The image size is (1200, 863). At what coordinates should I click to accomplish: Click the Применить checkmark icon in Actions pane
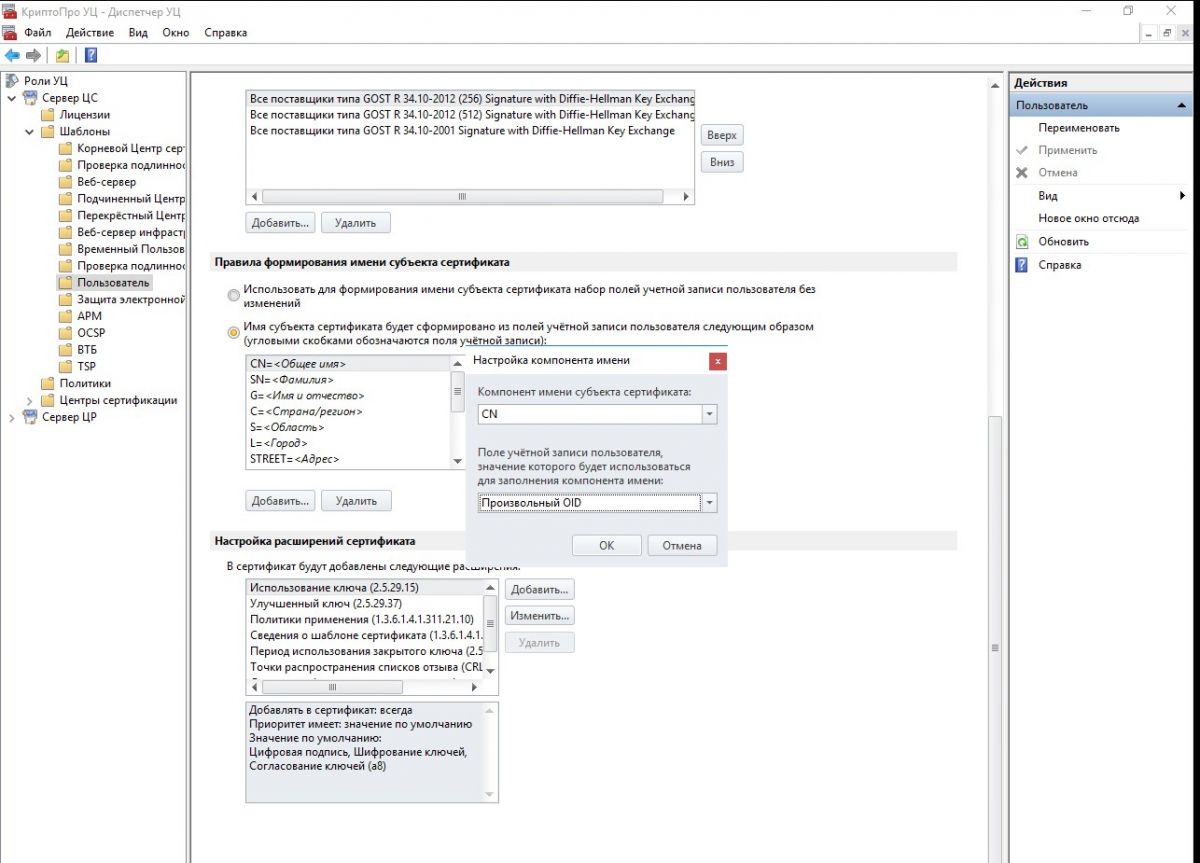coord(1022,150)
